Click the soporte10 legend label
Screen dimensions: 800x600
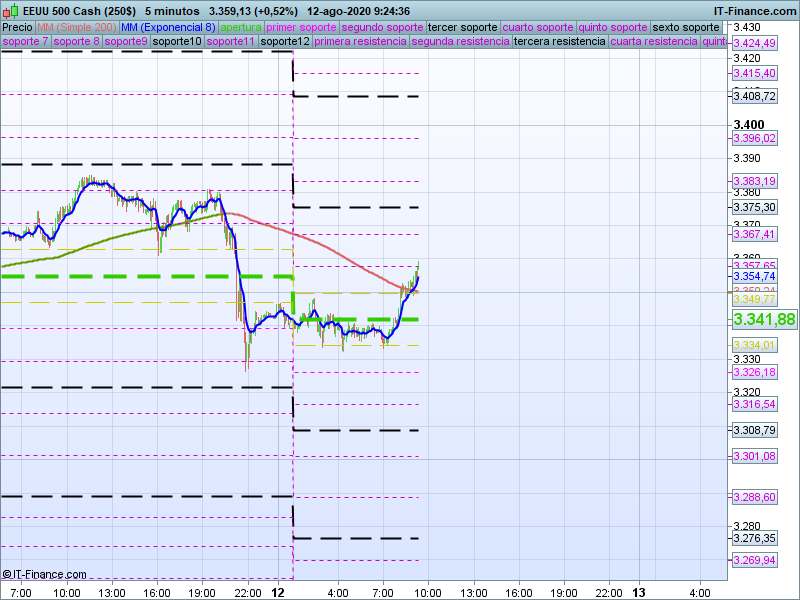(177, 42)
